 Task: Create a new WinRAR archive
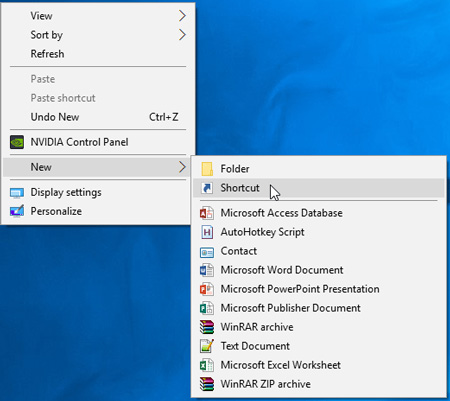(x=319, y=327)
